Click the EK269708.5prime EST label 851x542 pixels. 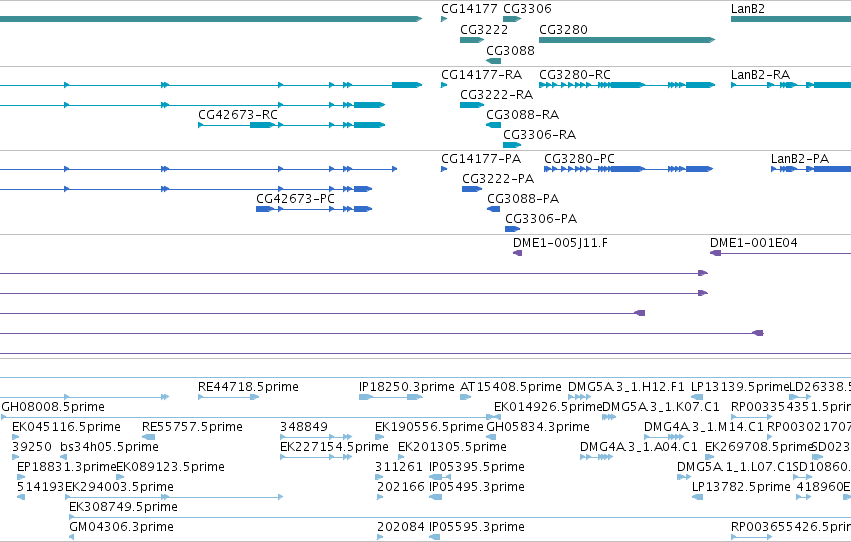758,447
